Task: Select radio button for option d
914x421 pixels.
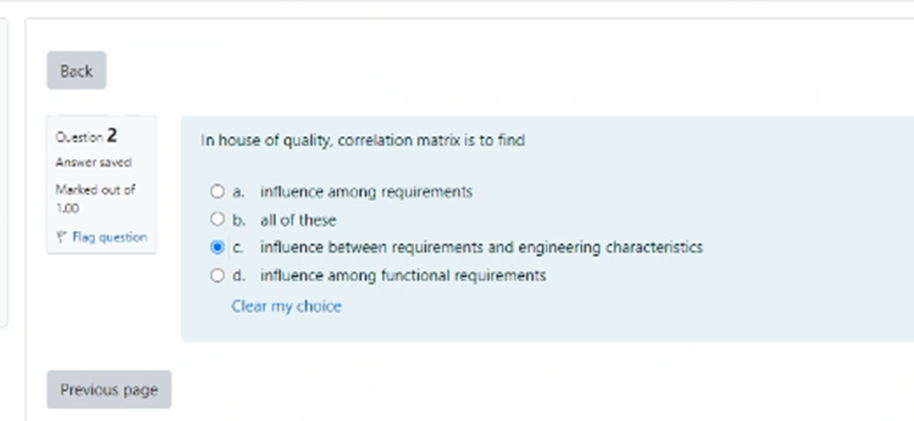Action: click(217, 275)
